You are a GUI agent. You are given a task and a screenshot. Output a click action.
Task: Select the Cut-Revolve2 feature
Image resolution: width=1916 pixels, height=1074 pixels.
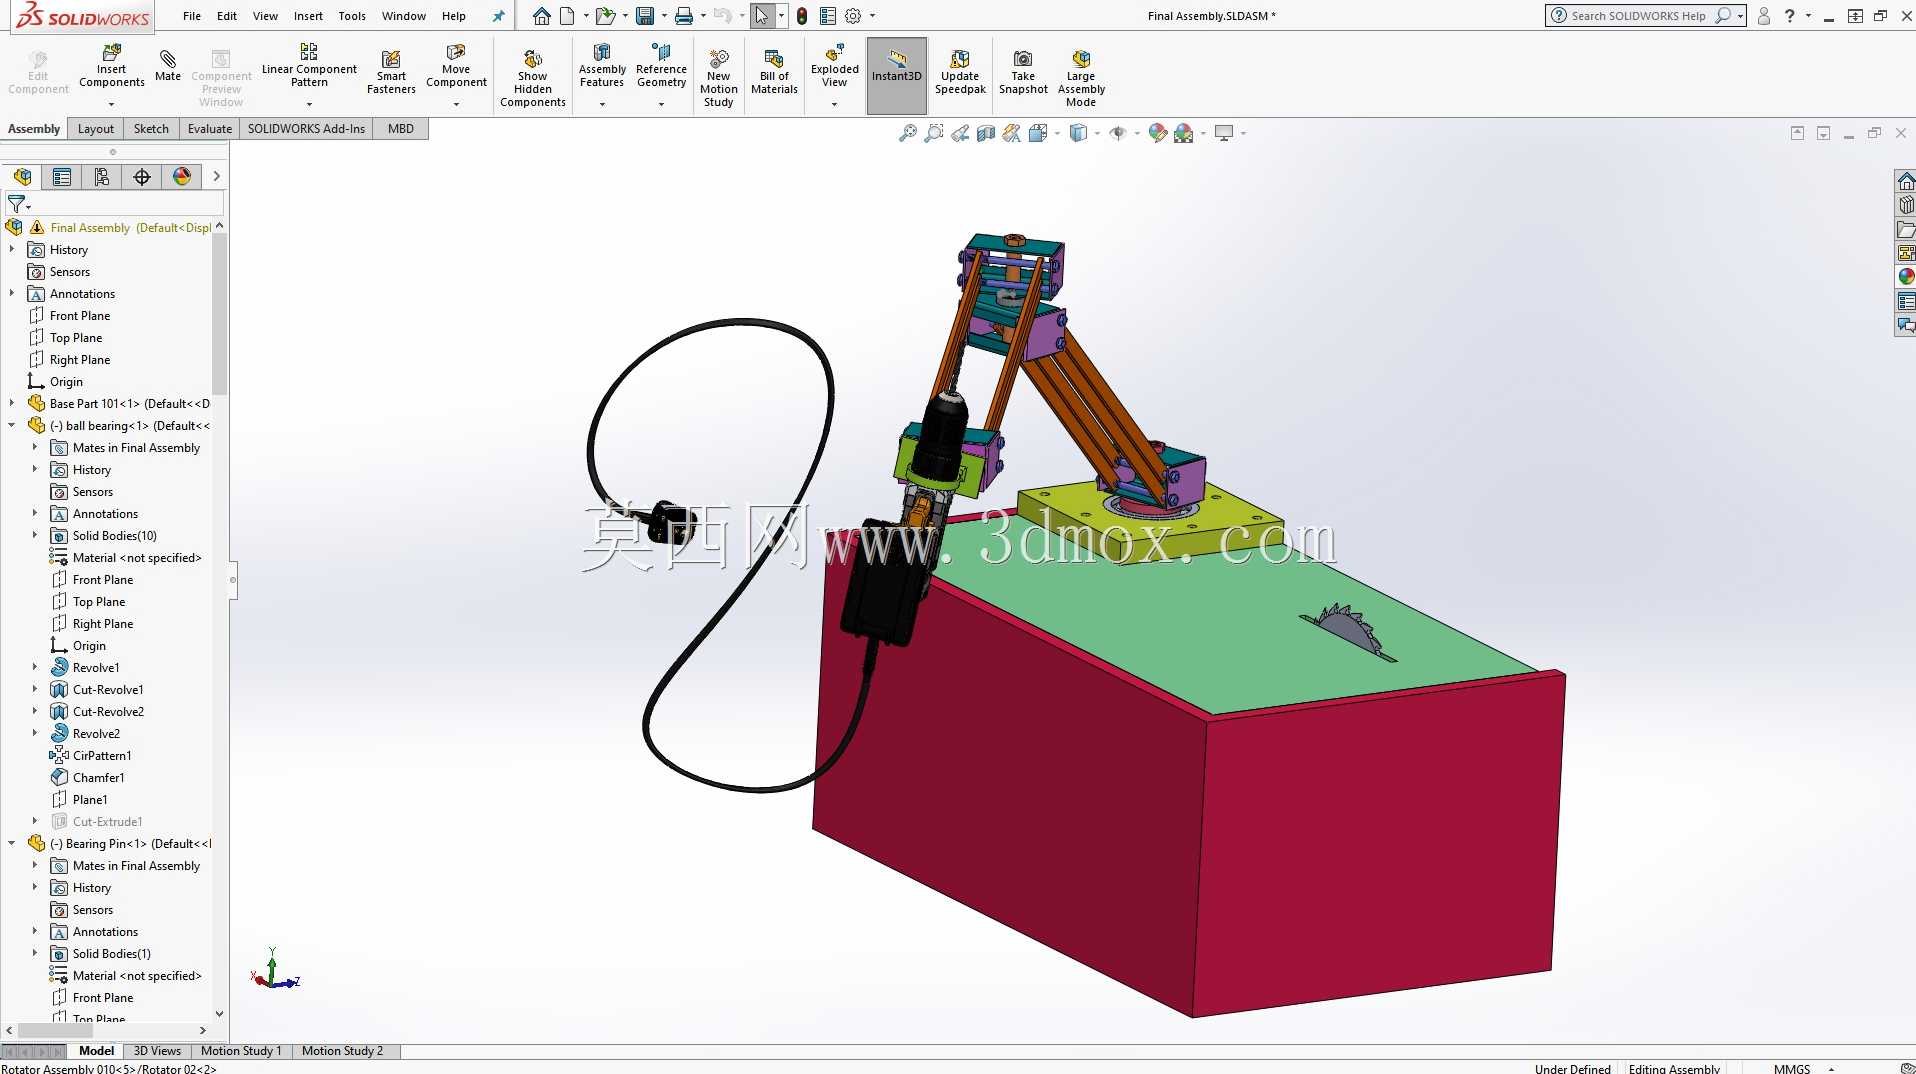click(108, 712)
